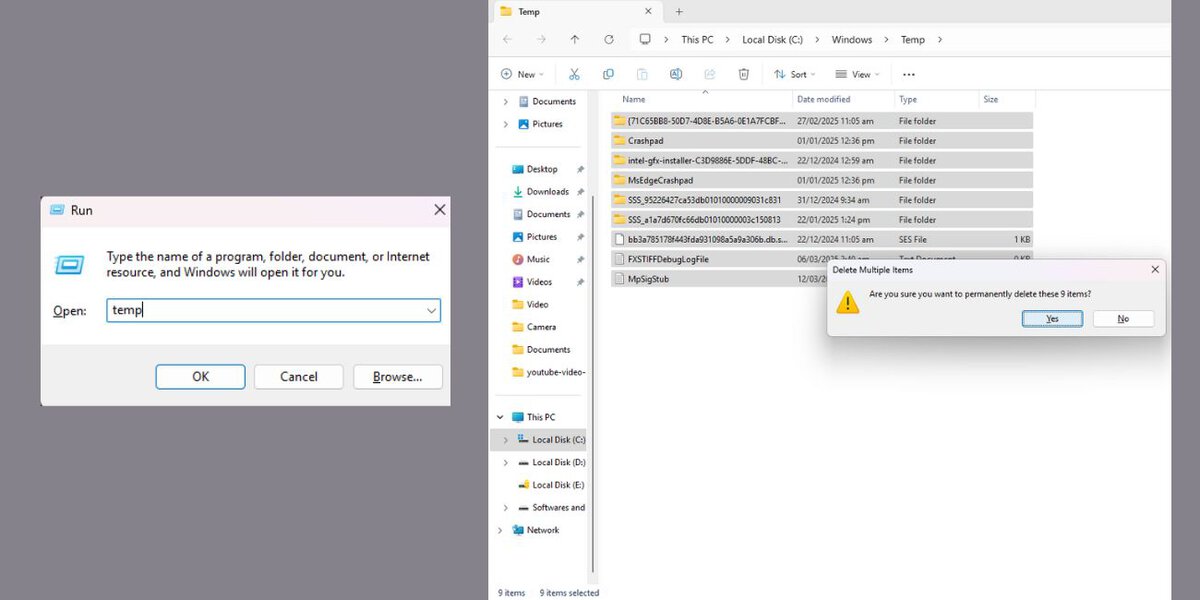
Task: Confirm deletion by clicking Yes
Action: tap(1052, 318)
